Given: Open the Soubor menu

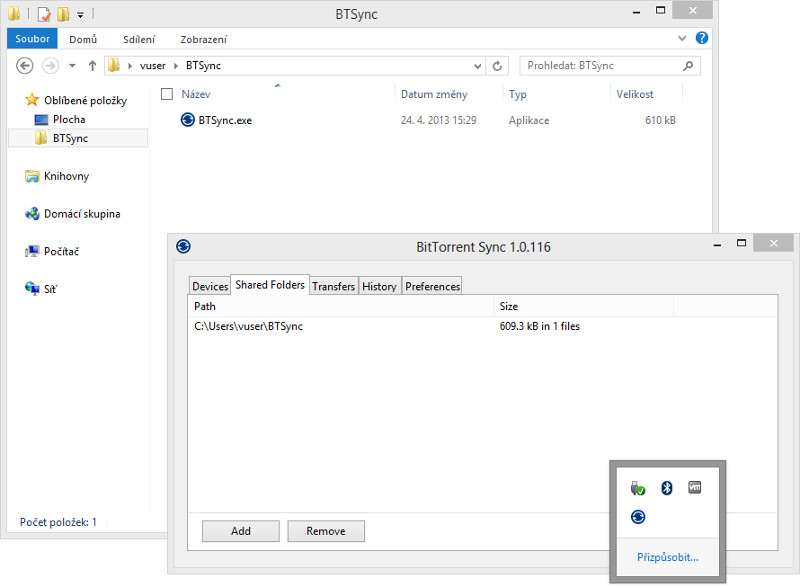Looking at the screenshot, I should pos(32,38).
